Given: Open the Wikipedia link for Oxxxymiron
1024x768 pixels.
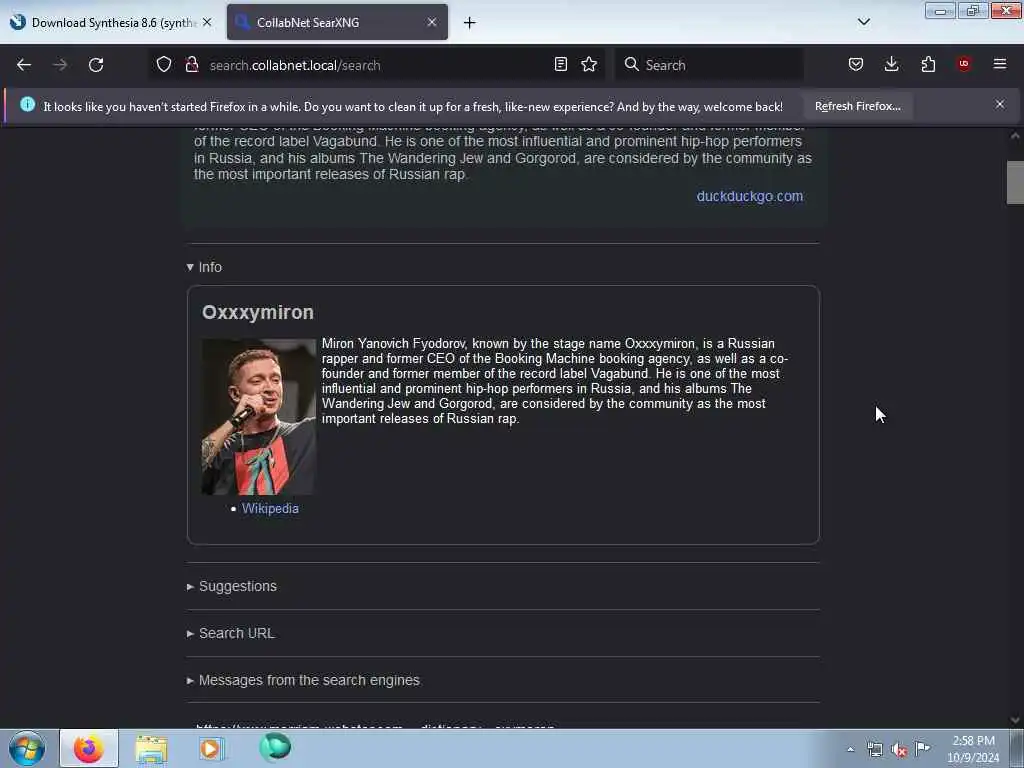Looking at the screenshot, I should [270, 508].
